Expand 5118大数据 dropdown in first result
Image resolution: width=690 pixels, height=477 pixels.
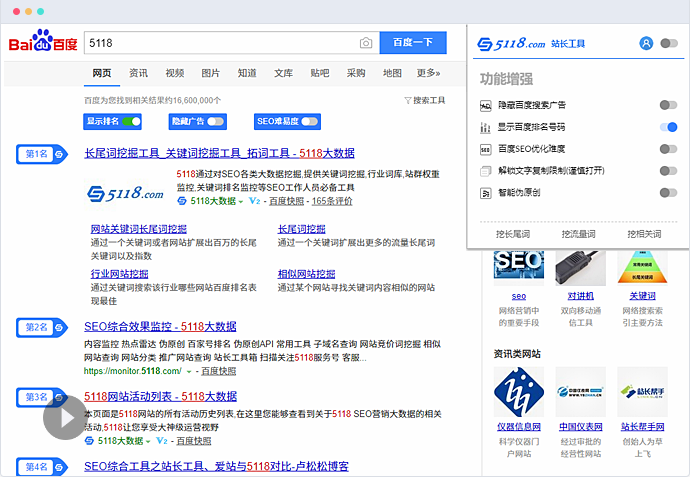[241, 202]
